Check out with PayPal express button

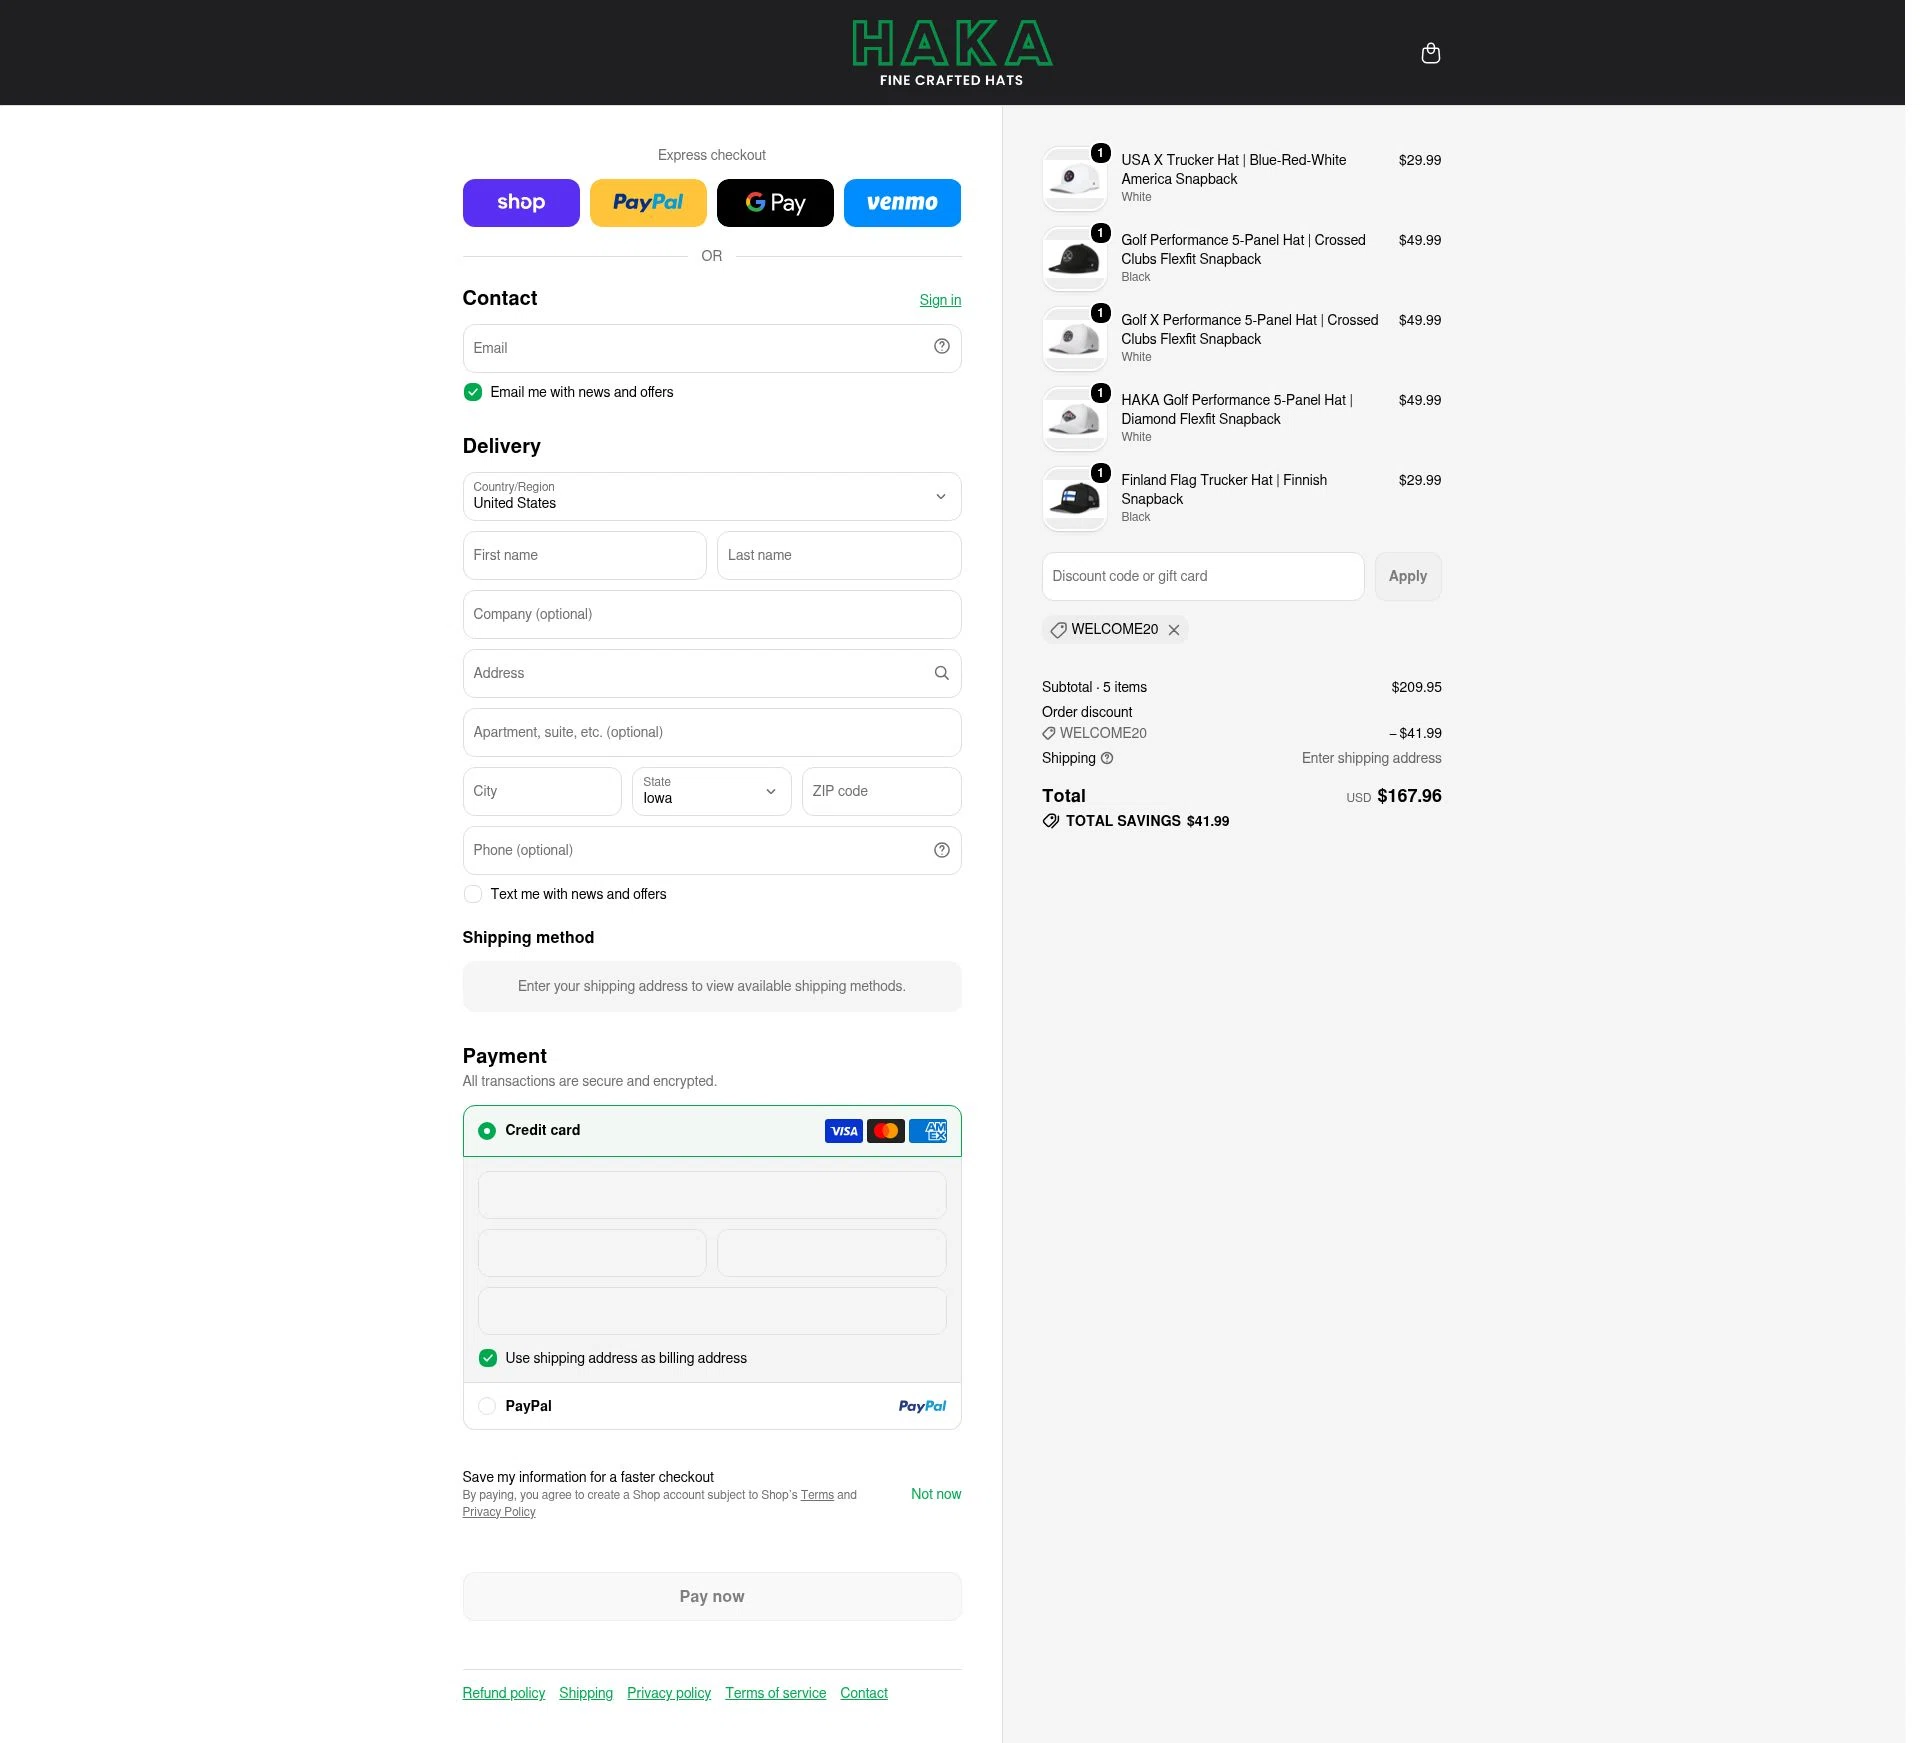coord(648,203)
